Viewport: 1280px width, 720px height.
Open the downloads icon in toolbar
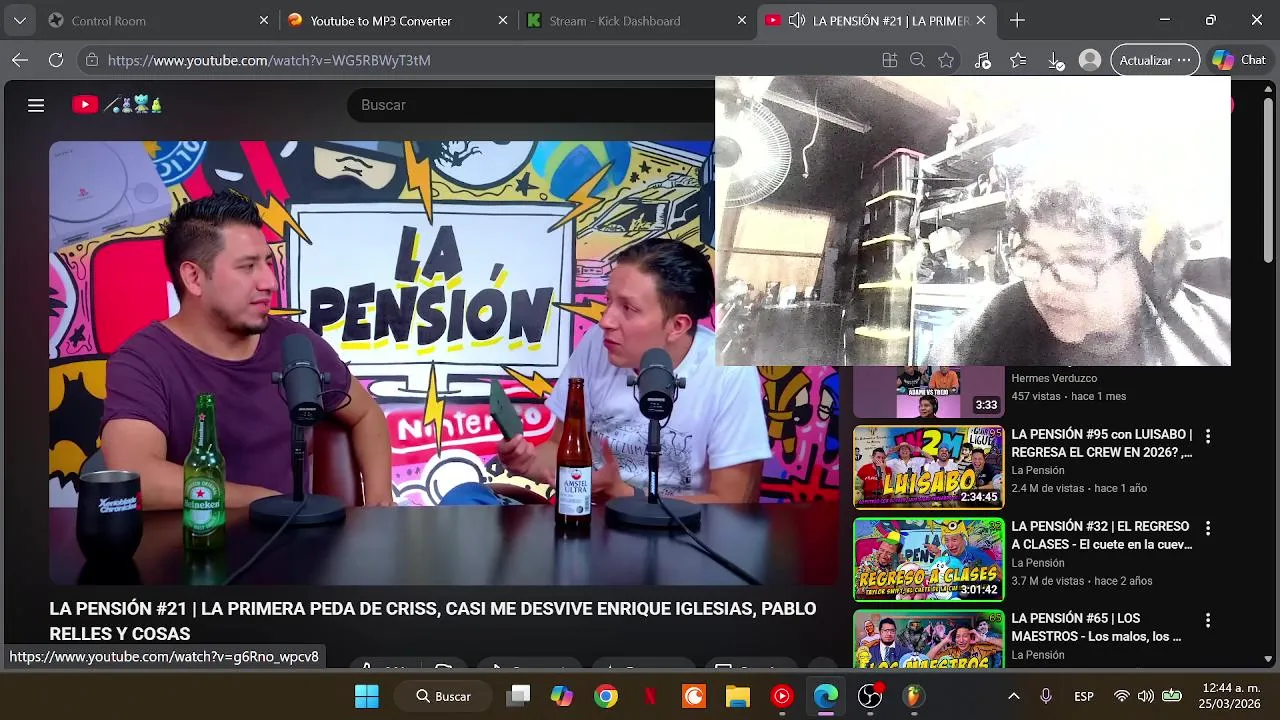(x=1056, y=61)
